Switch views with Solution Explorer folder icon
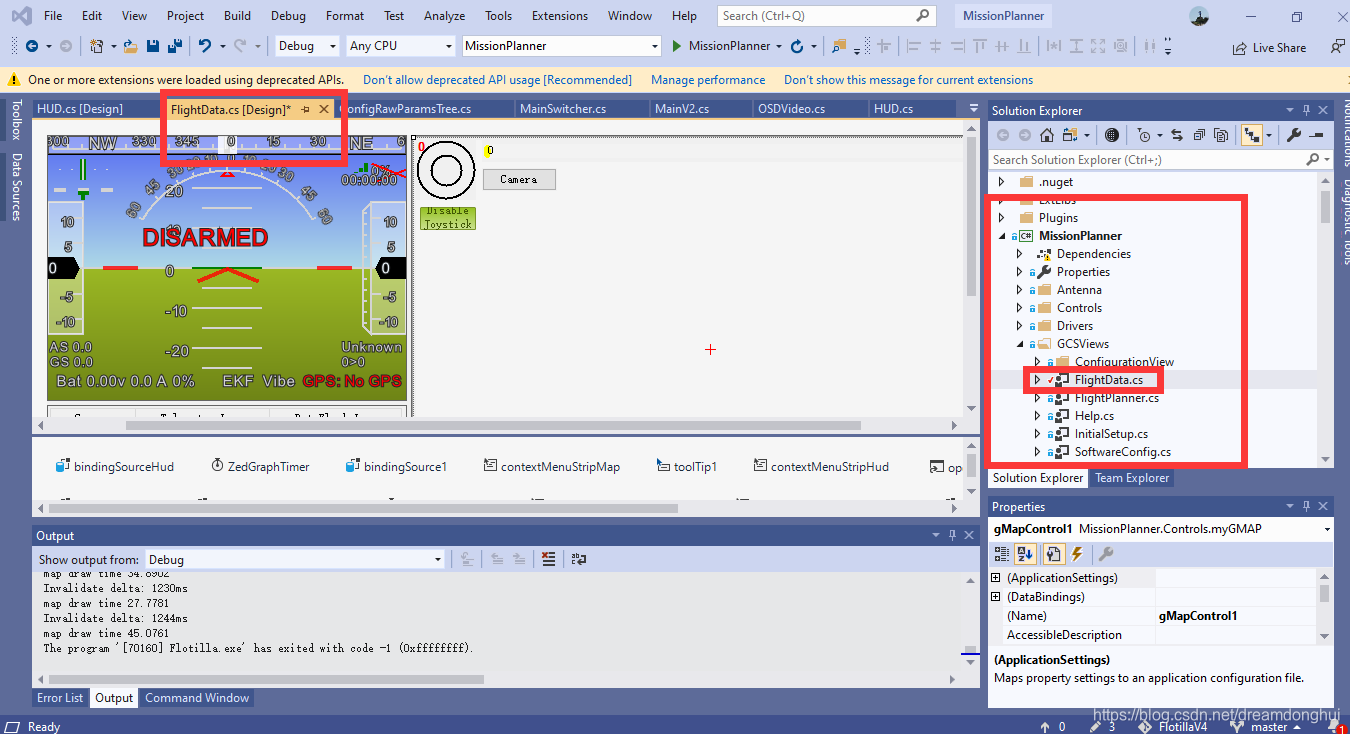This screenshot has height=734, width=1350. [1069, 135]
